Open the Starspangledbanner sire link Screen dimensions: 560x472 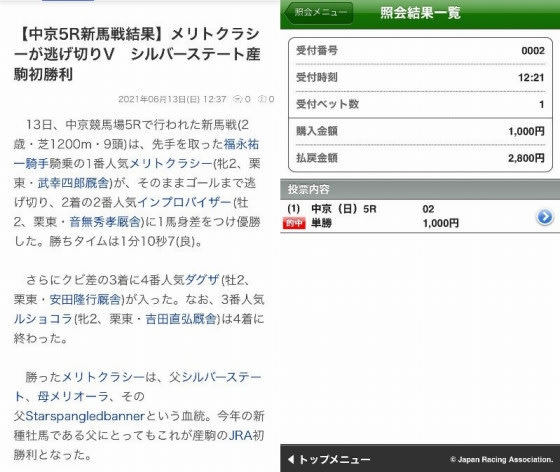point(85,416)
